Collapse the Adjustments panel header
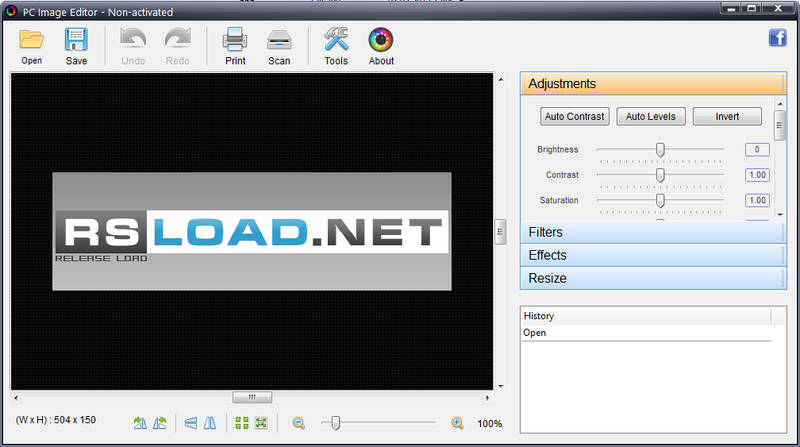 (x=653, y=84)
